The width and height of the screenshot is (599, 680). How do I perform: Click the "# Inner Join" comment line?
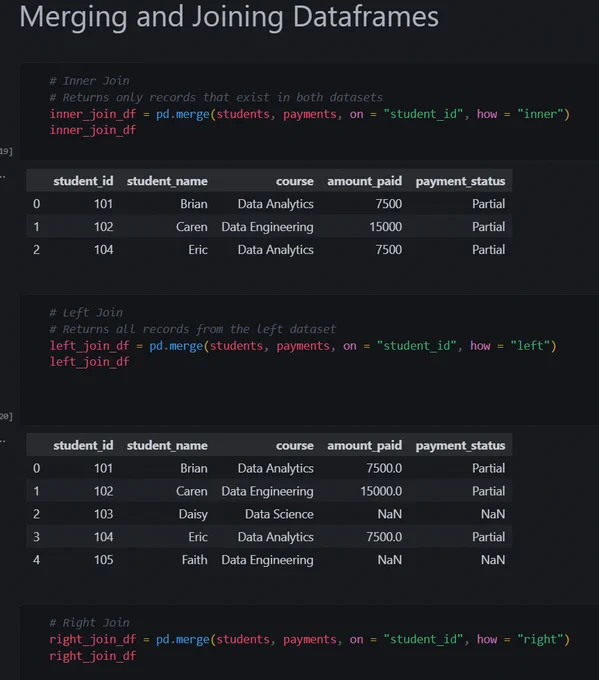point(89,81)
